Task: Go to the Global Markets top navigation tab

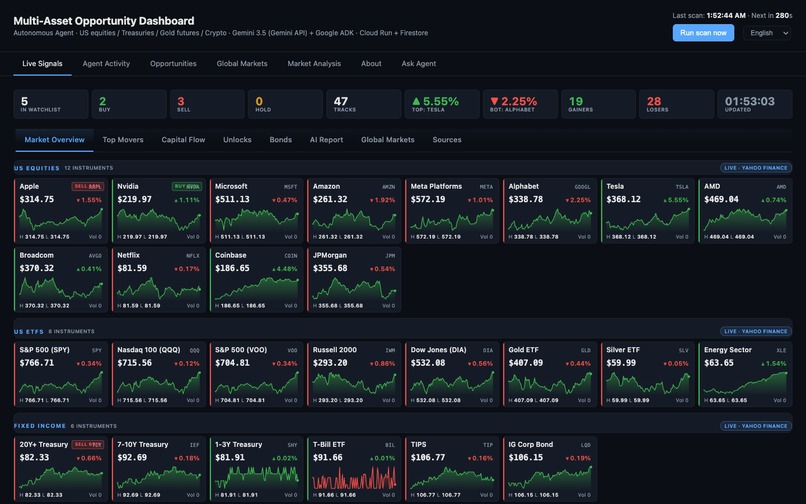Action: click(x=242, y=64)
